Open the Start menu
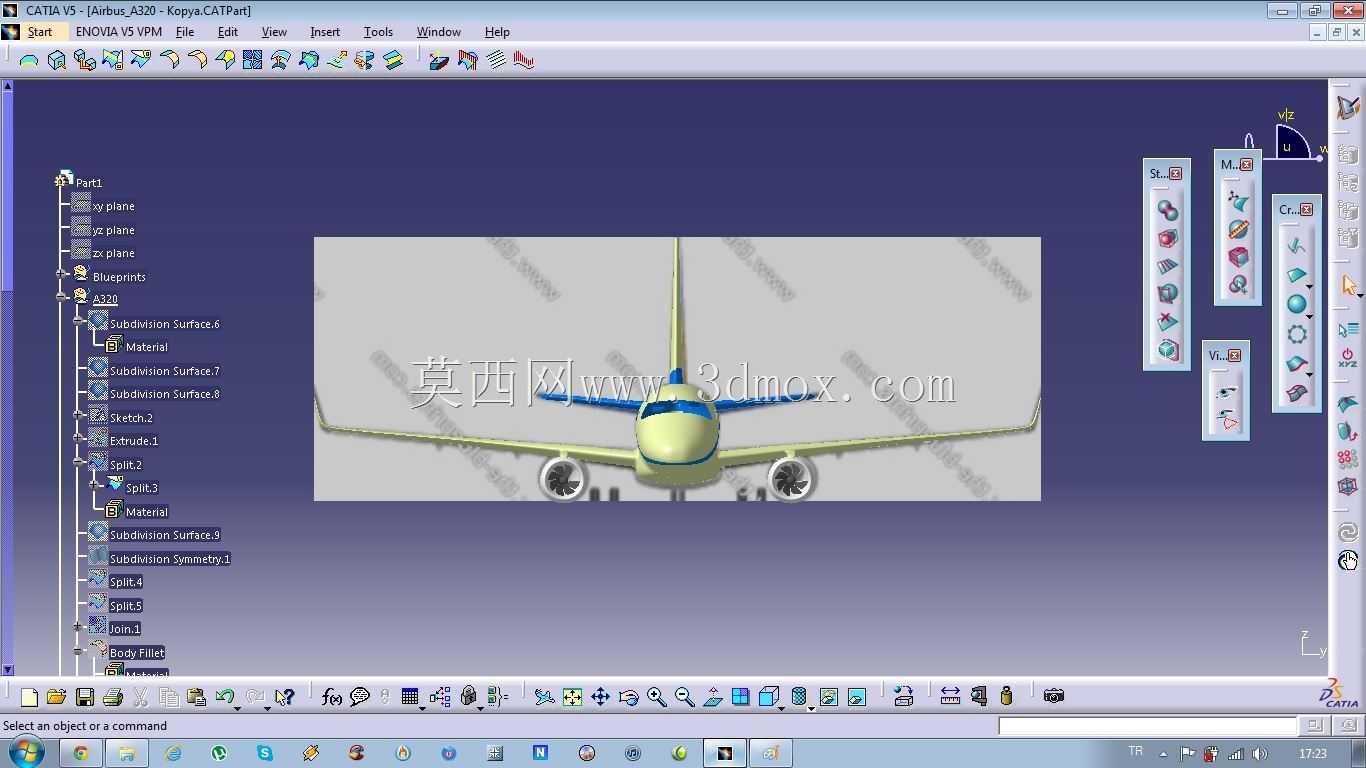 pyautogui.click(x=40, y=32)
